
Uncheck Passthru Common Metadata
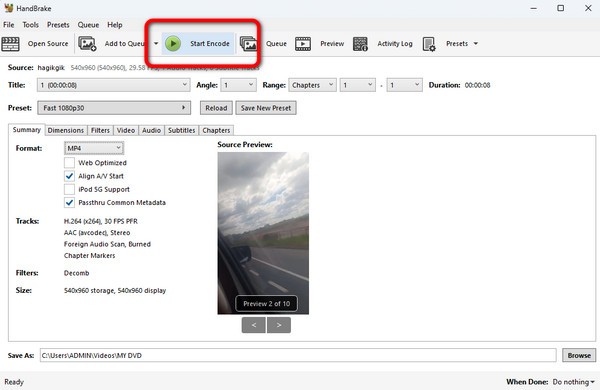(69, 202)
